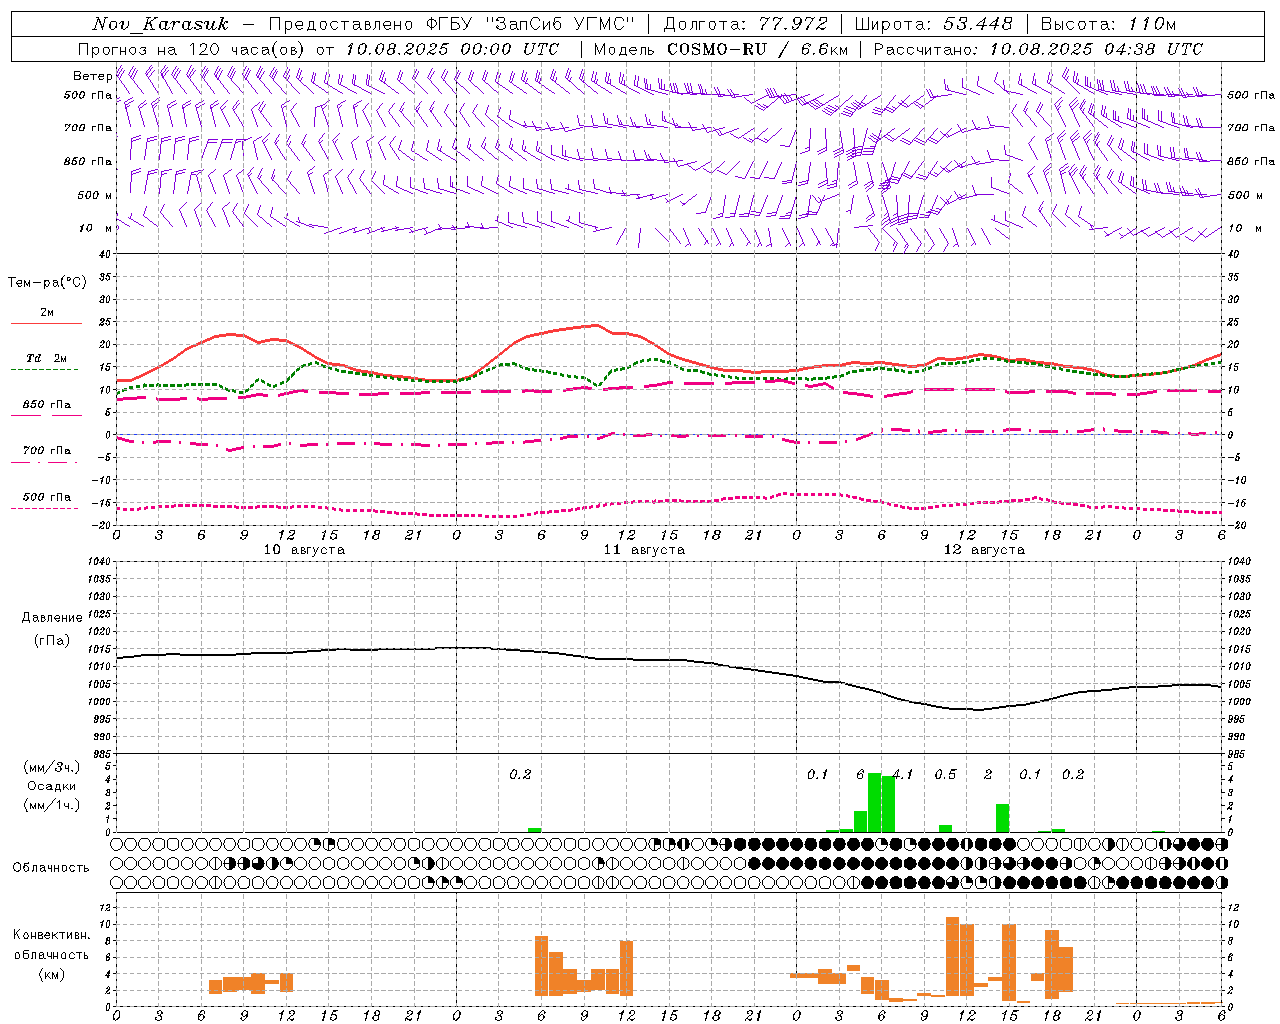This screenshot has height=1024, width=1280.
Task: Click the green precipitation bar on 11 августа
Action: point(534,830)
